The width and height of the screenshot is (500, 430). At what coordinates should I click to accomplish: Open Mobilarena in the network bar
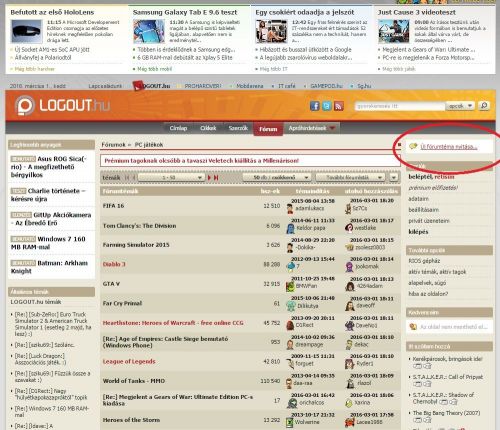point(250,86)
